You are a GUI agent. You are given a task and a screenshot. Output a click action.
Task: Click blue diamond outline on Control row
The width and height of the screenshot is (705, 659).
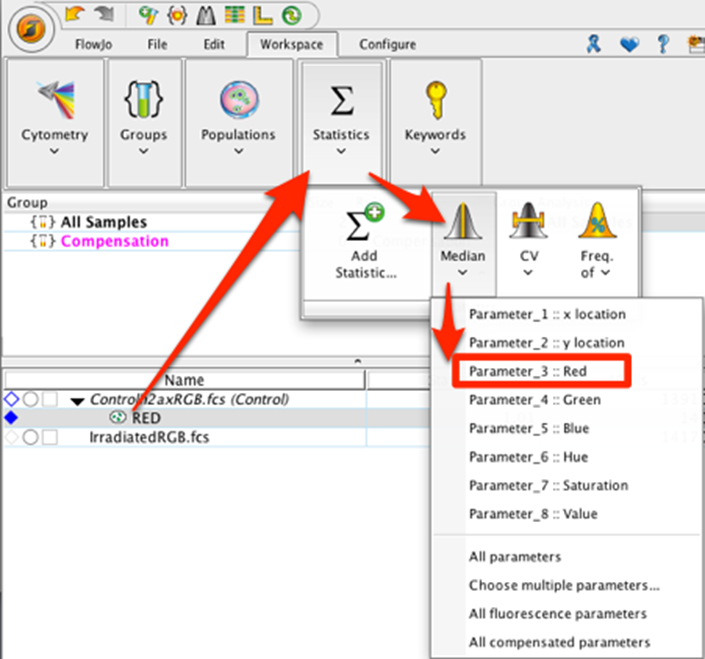(11, 399)
